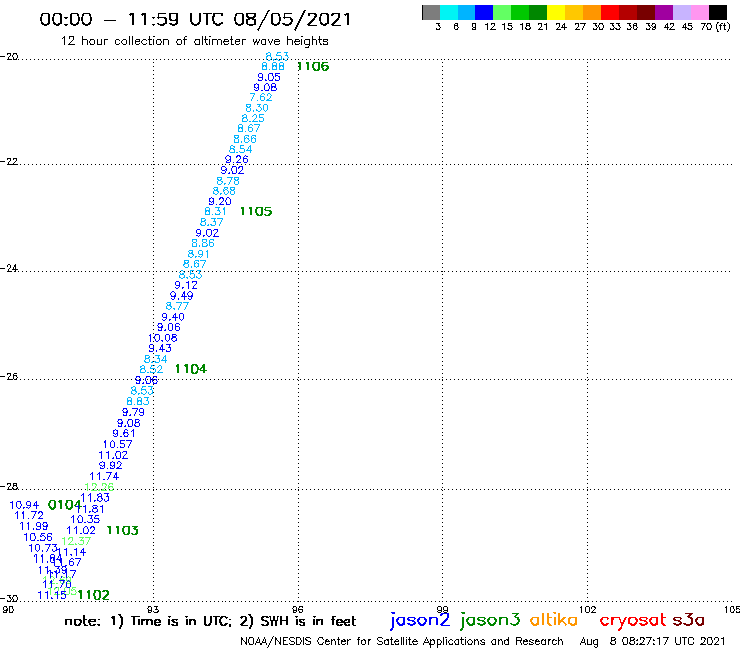This screenshot has width=740, height=650.
Task: Select the wave height value '8.31'
Action: [216, 212]
